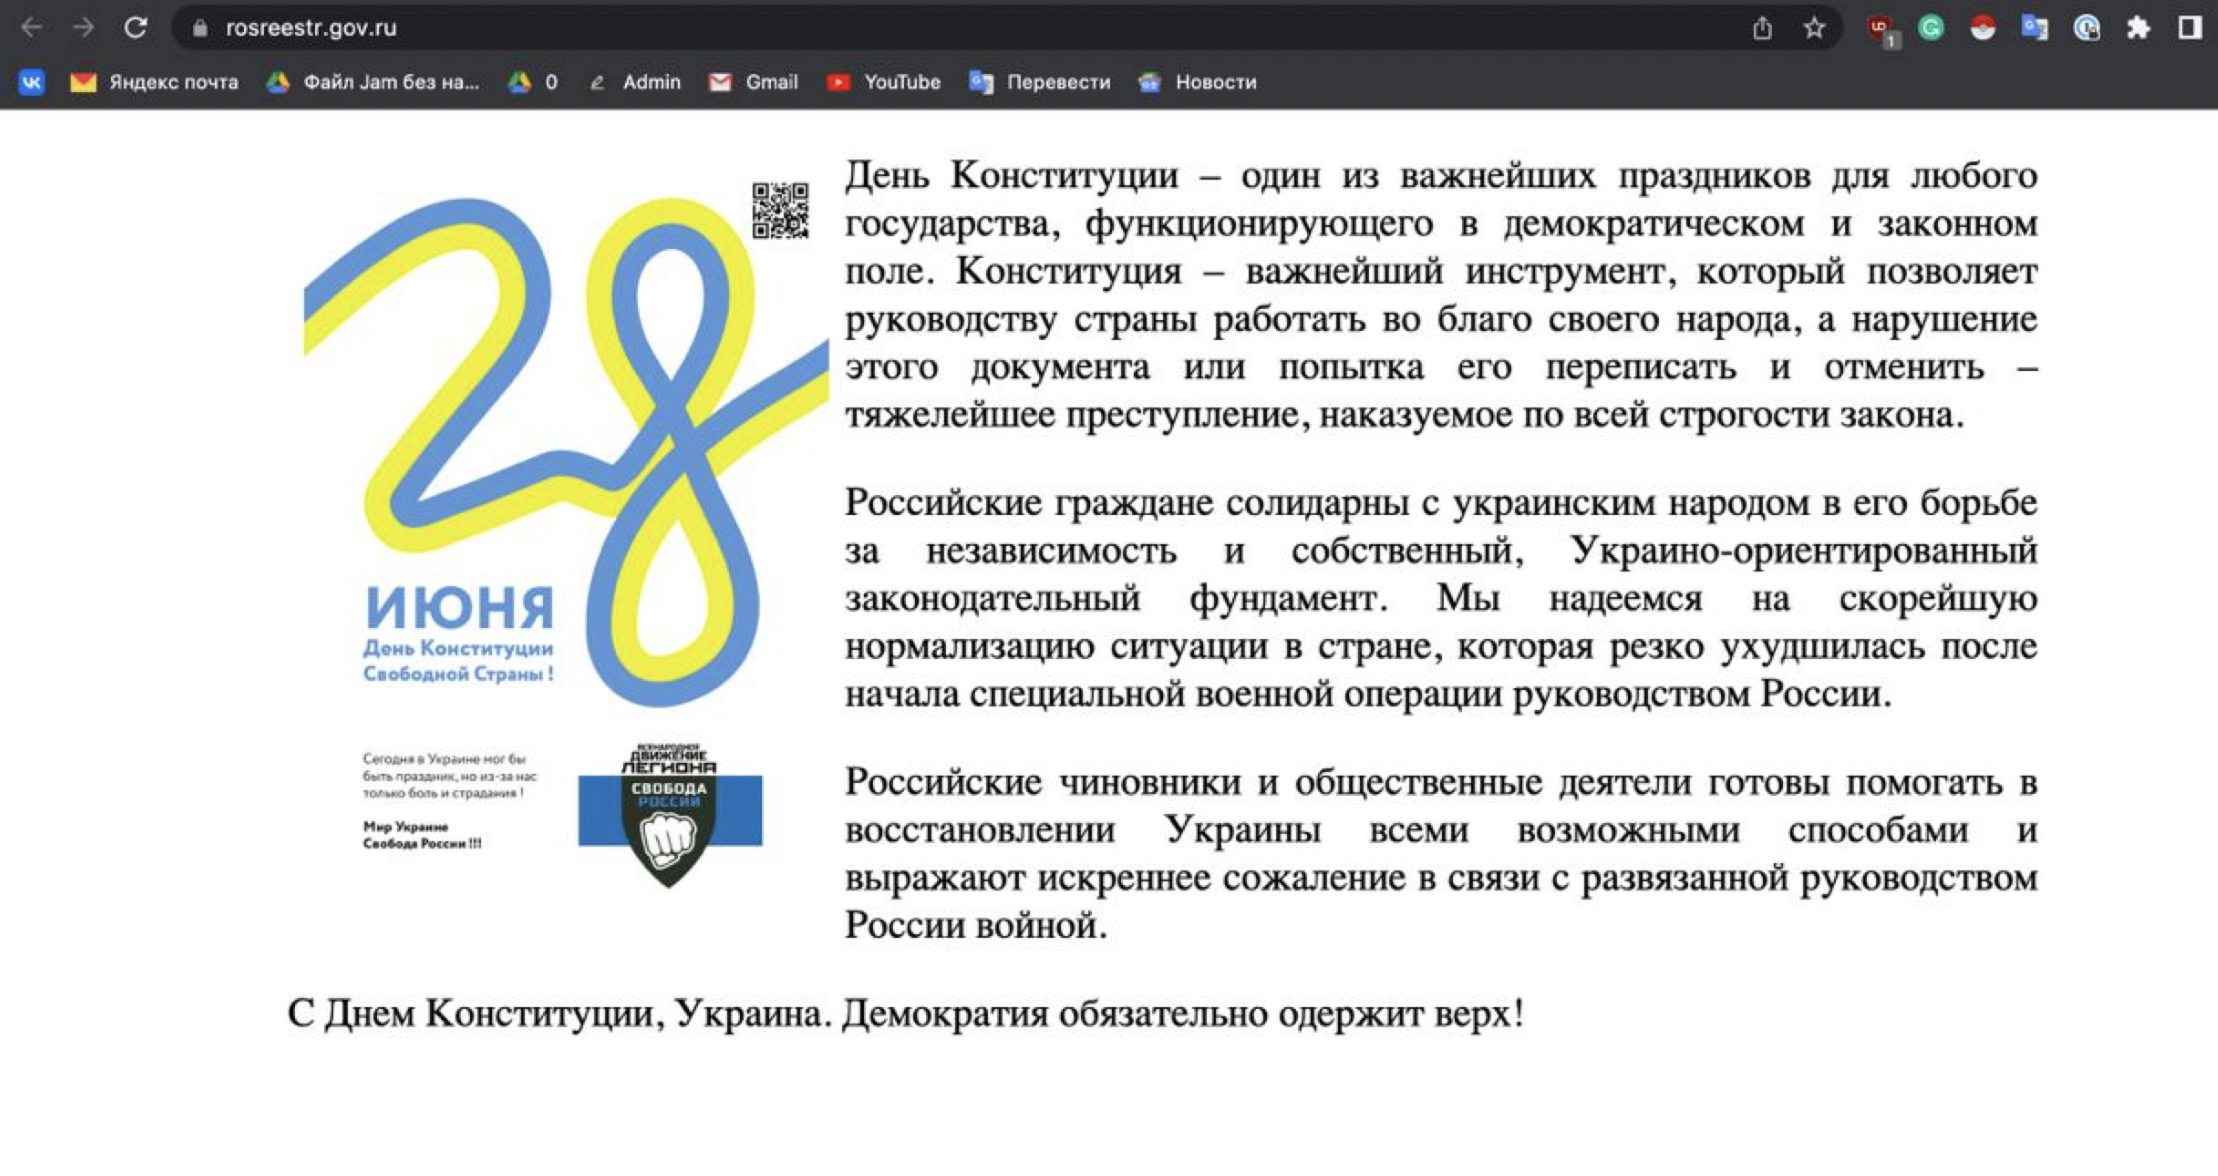Open the Google Translate extension
This screenshot has width=2218, height=1176.
pos(2034,28)
